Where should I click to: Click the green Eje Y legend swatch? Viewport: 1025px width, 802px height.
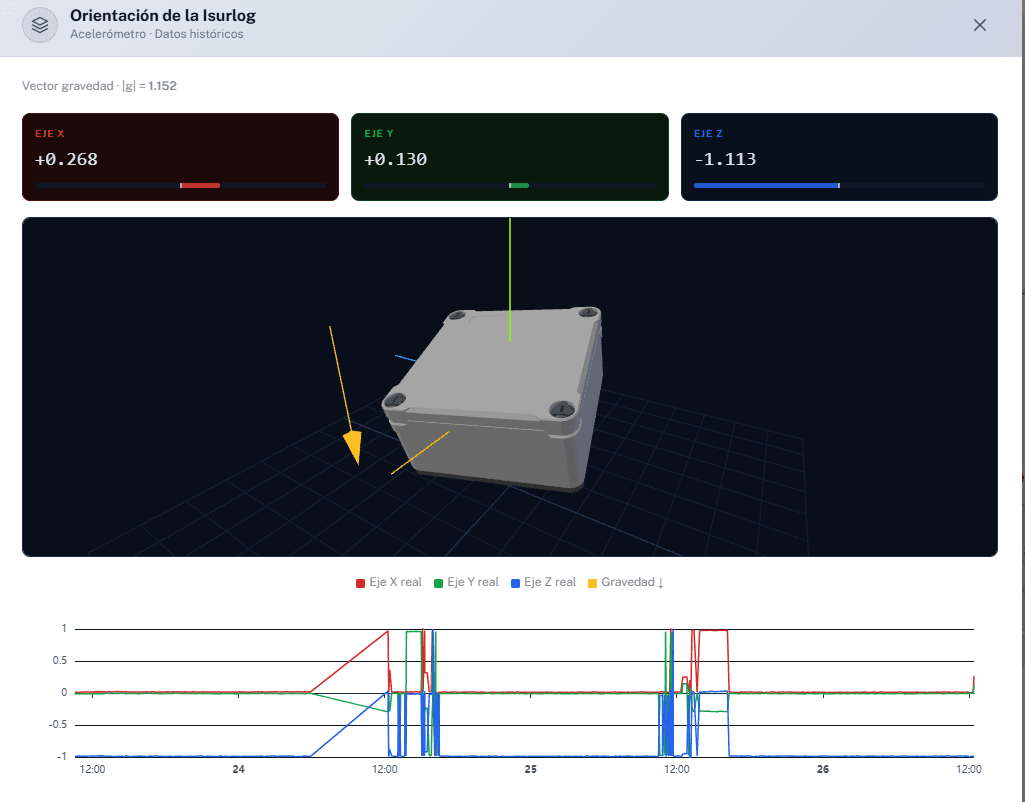pos(439,583)
